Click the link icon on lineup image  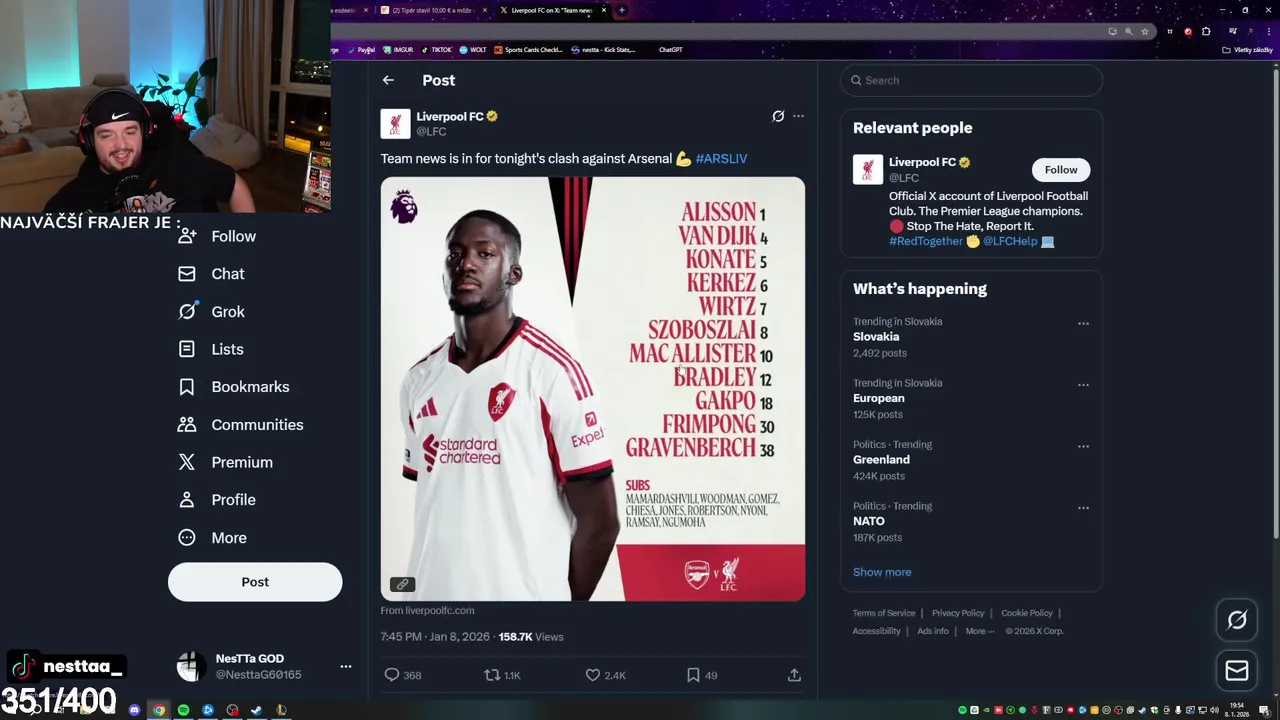[402, 584]
